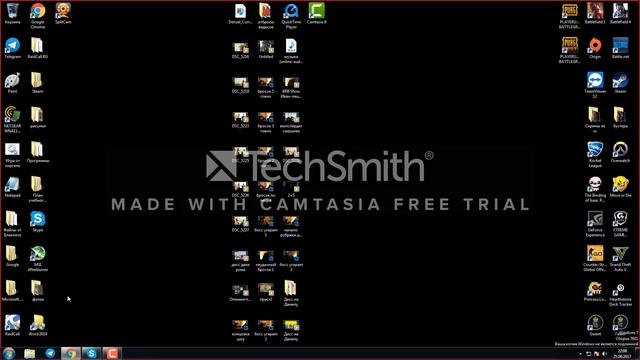Select the DSC_5227 video thumbnail
This screenshot has height=360, width=640.
[240, 224]
